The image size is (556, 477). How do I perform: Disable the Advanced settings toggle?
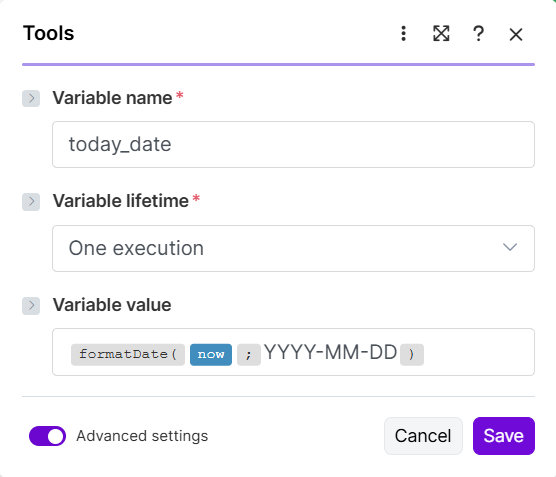[x=48, y=436]
